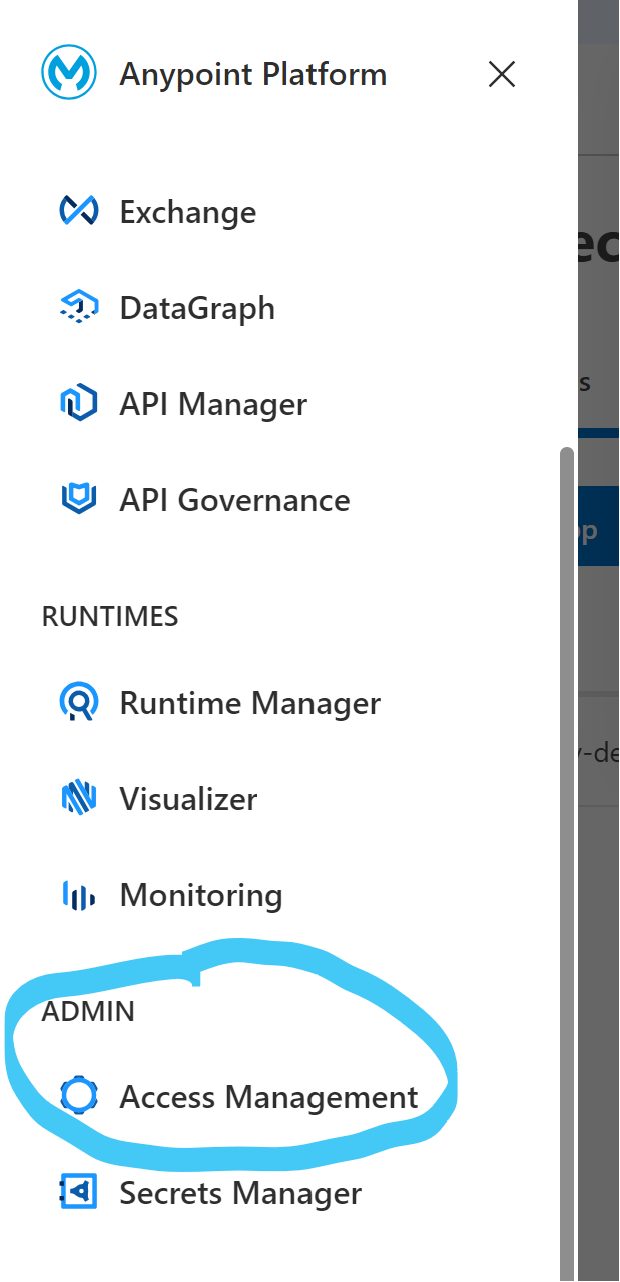Click the MuleSoft Anypoint Platform logo
Viewport: 620px width, 1282px height.
[x=69, y=74]
